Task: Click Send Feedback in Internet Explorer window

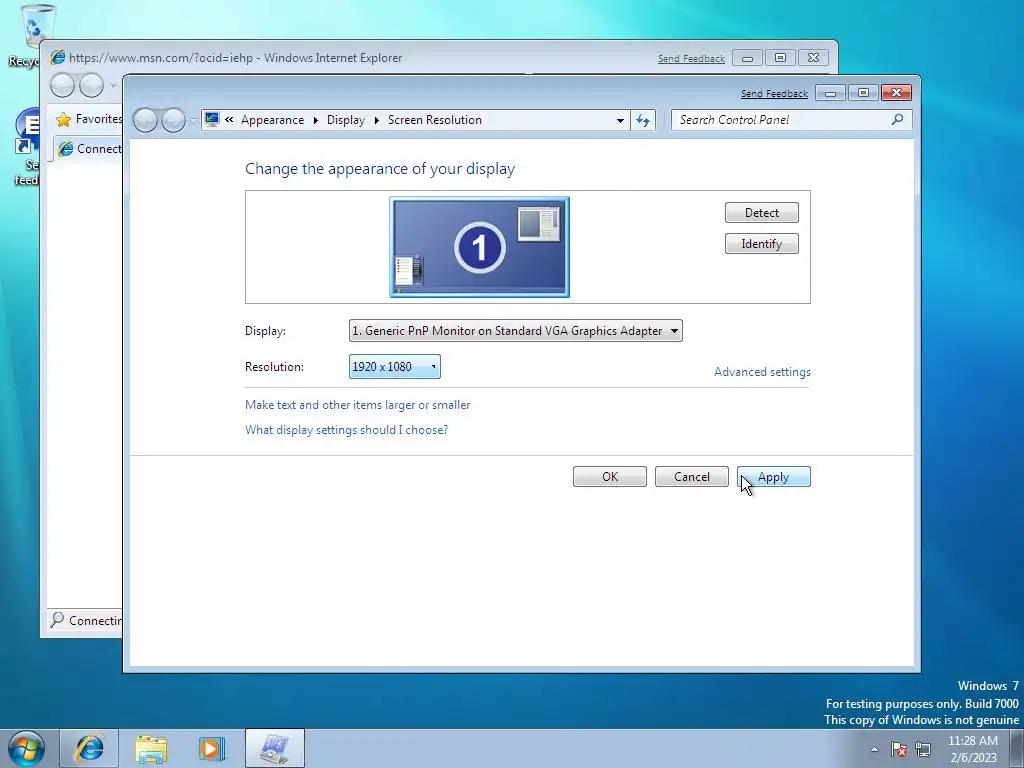Action: [x=691, y=59]
